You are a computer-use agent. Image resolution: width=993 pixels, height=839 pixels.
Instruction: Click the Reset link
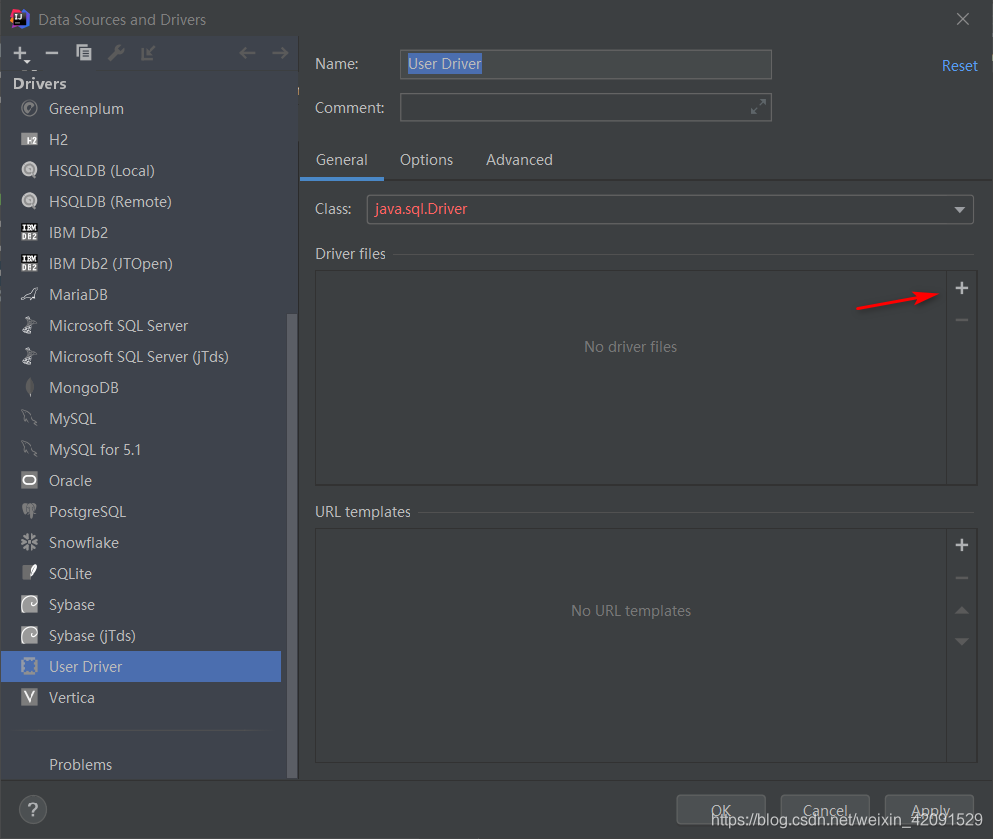[959, 66]
